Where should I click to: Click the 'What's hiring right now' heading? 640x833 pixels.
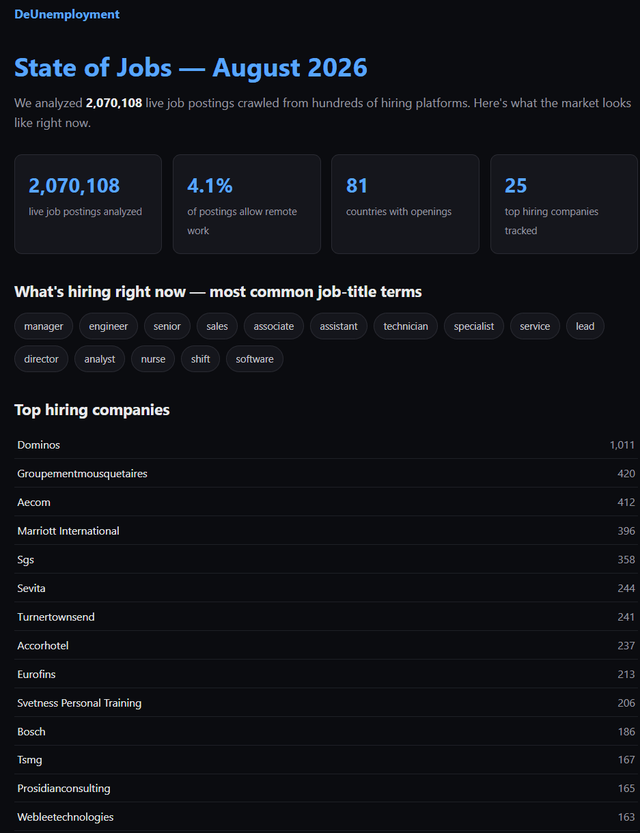tap(218, 292)
